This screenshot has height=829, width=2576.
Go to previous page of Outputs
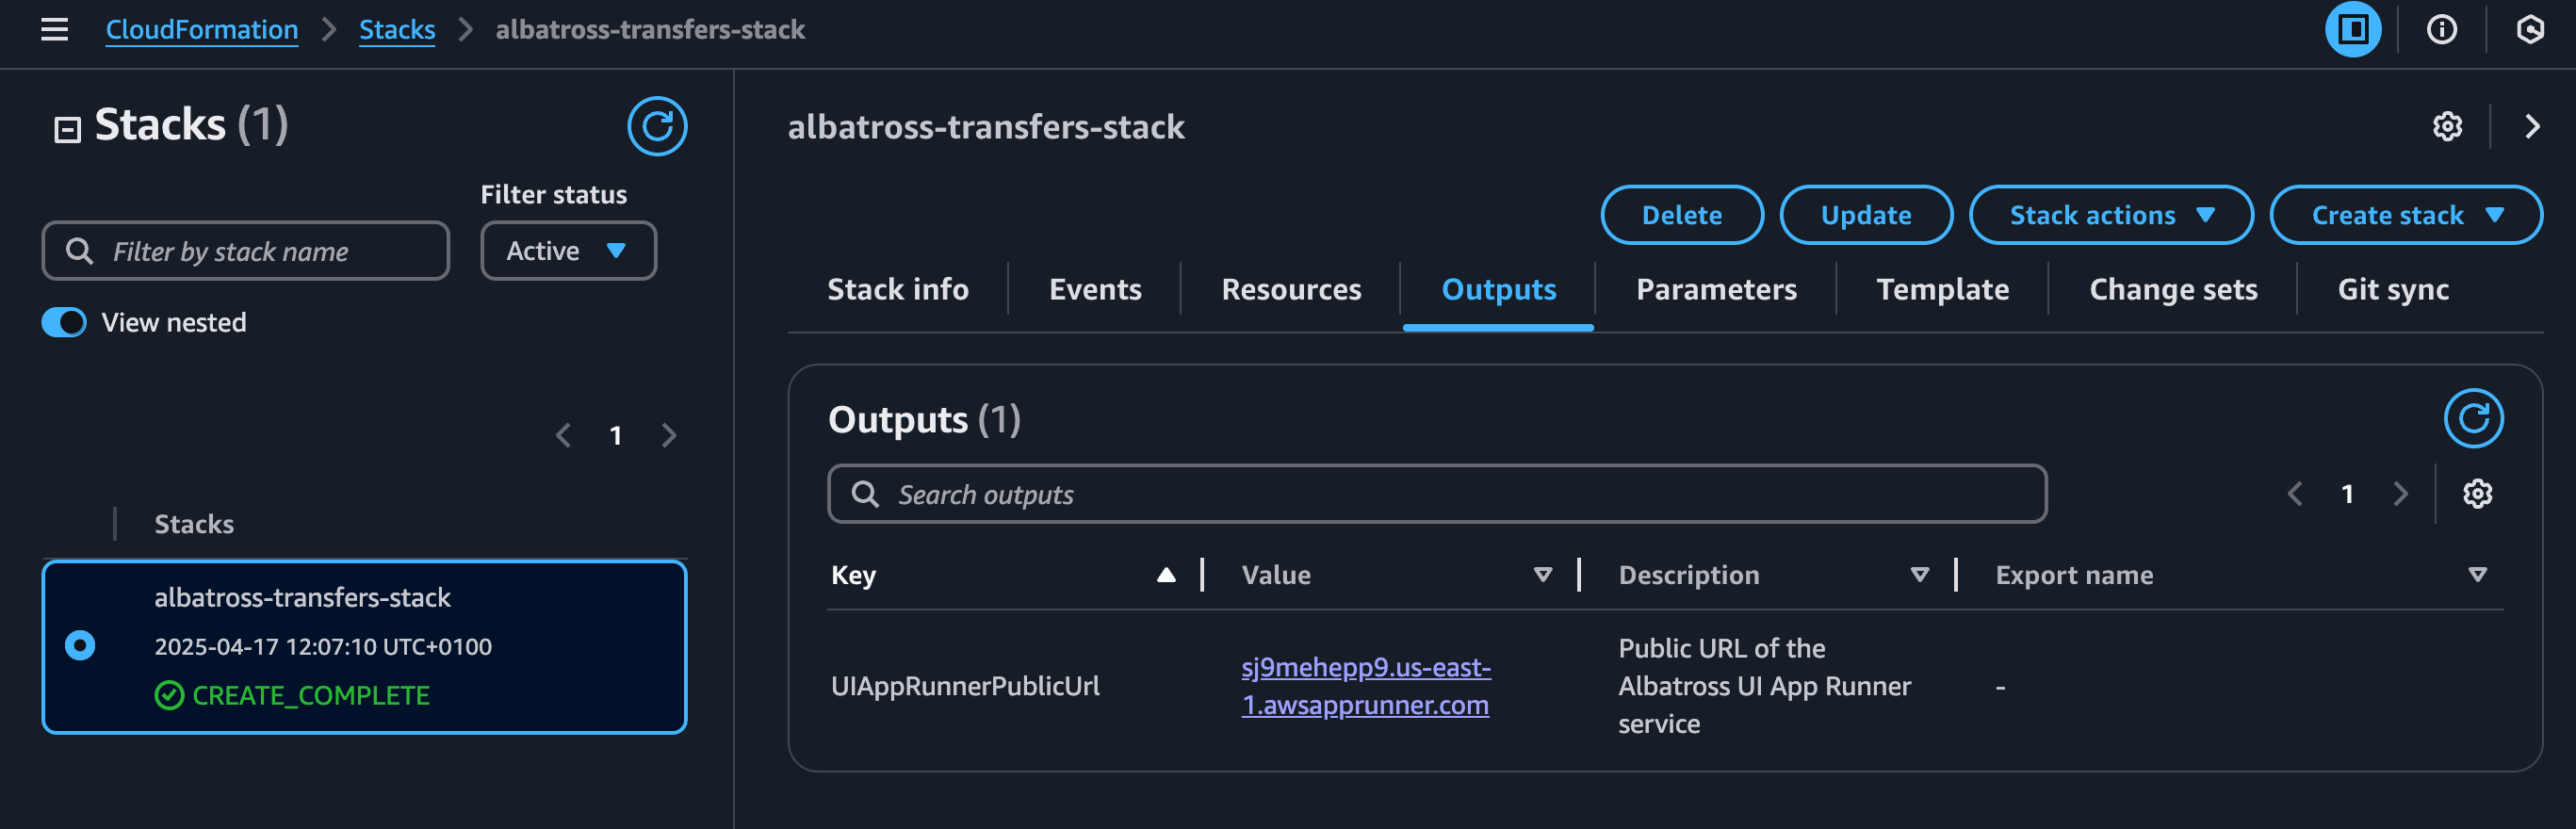[2295, 493]
